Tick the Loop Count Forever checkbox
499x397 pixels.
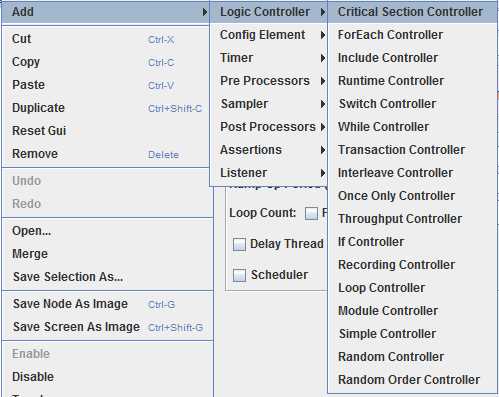(311, 213)
